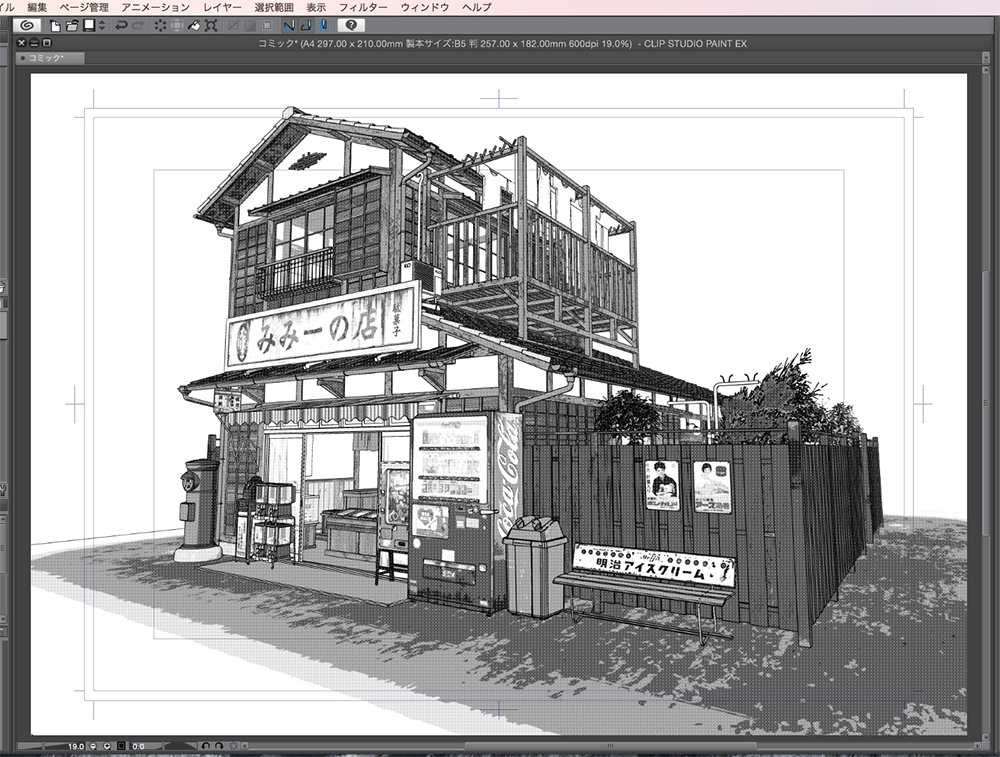Minimize the CLIP STUDIO PAINT window
The height and width of the screenshot is (757, 1000).
point(34,43)
